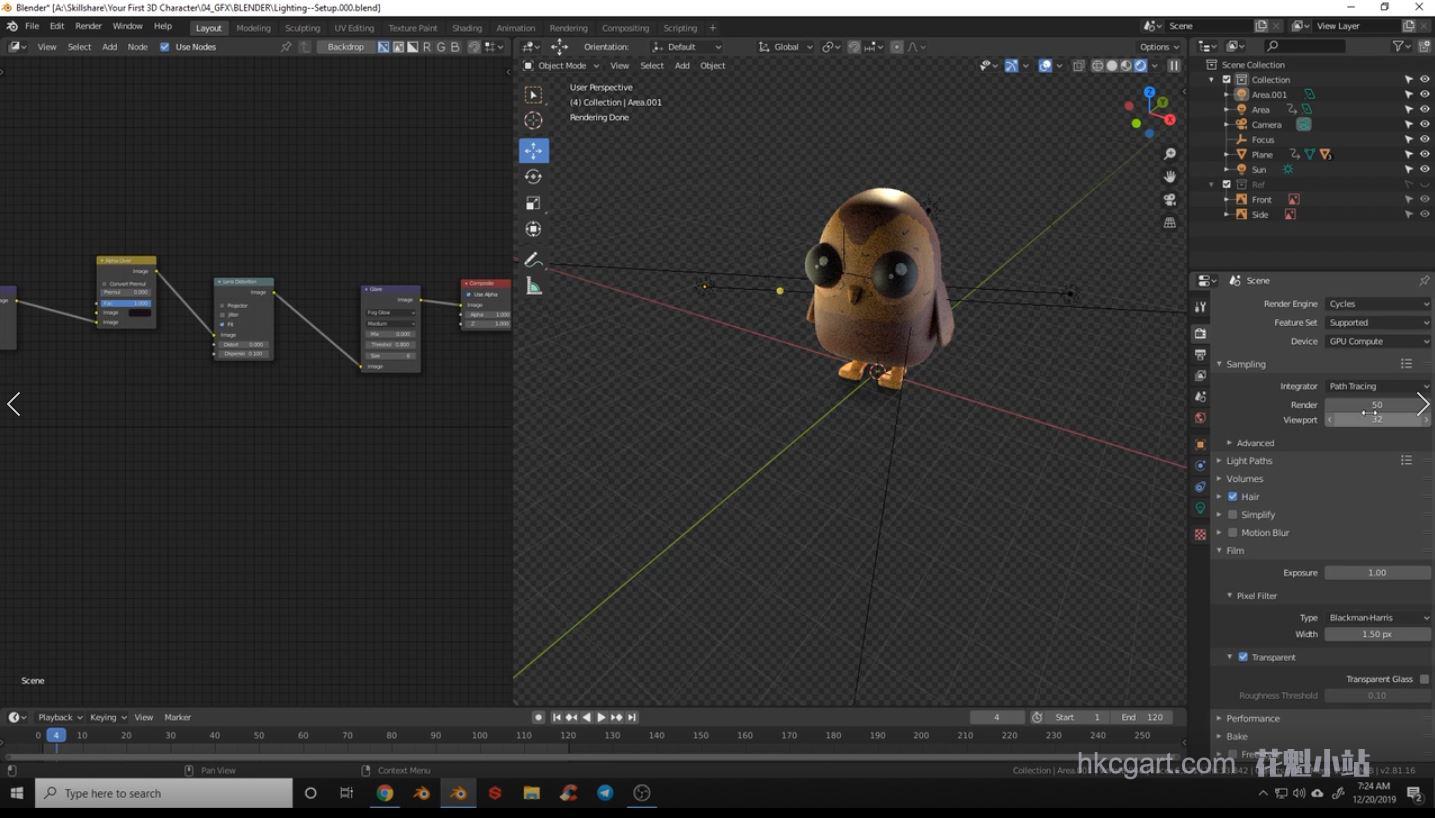Switch to rendered viewport shading
The width and height of the screenshot is (1435, 818).
tap(1140, 66)
